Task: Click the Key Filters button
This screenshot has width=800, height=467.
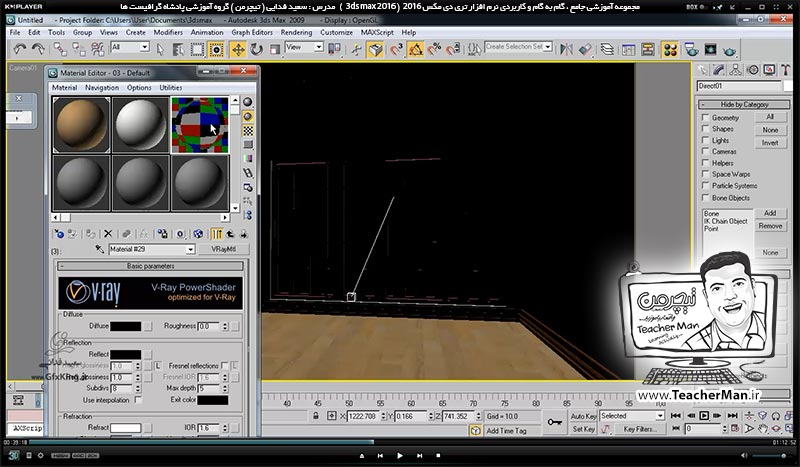Action: pyautogui.click(x=639, y=429)
